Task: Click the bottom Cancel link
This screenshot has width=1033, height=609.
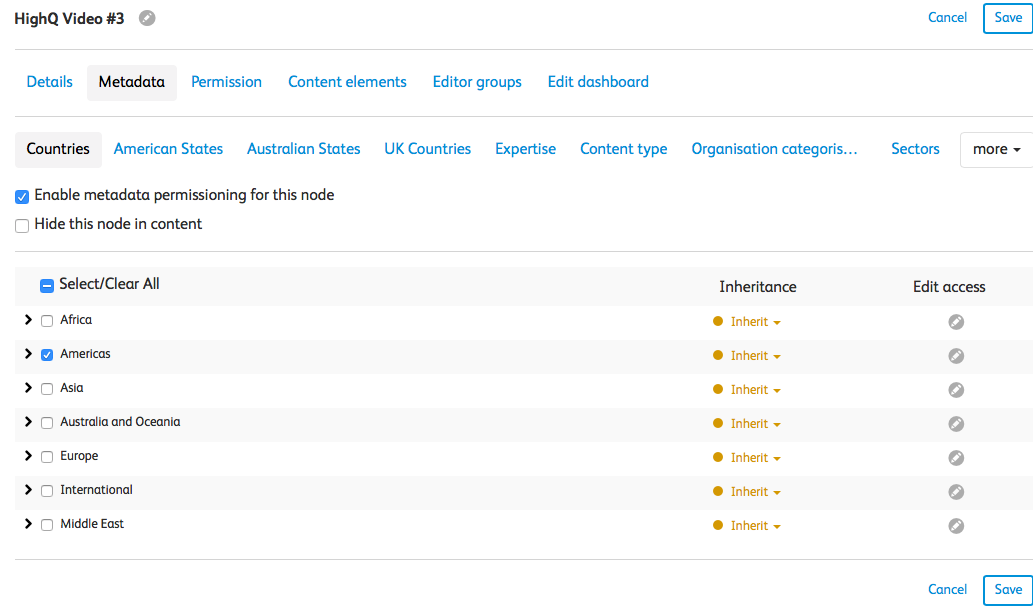Action: [x=947, y=590]
